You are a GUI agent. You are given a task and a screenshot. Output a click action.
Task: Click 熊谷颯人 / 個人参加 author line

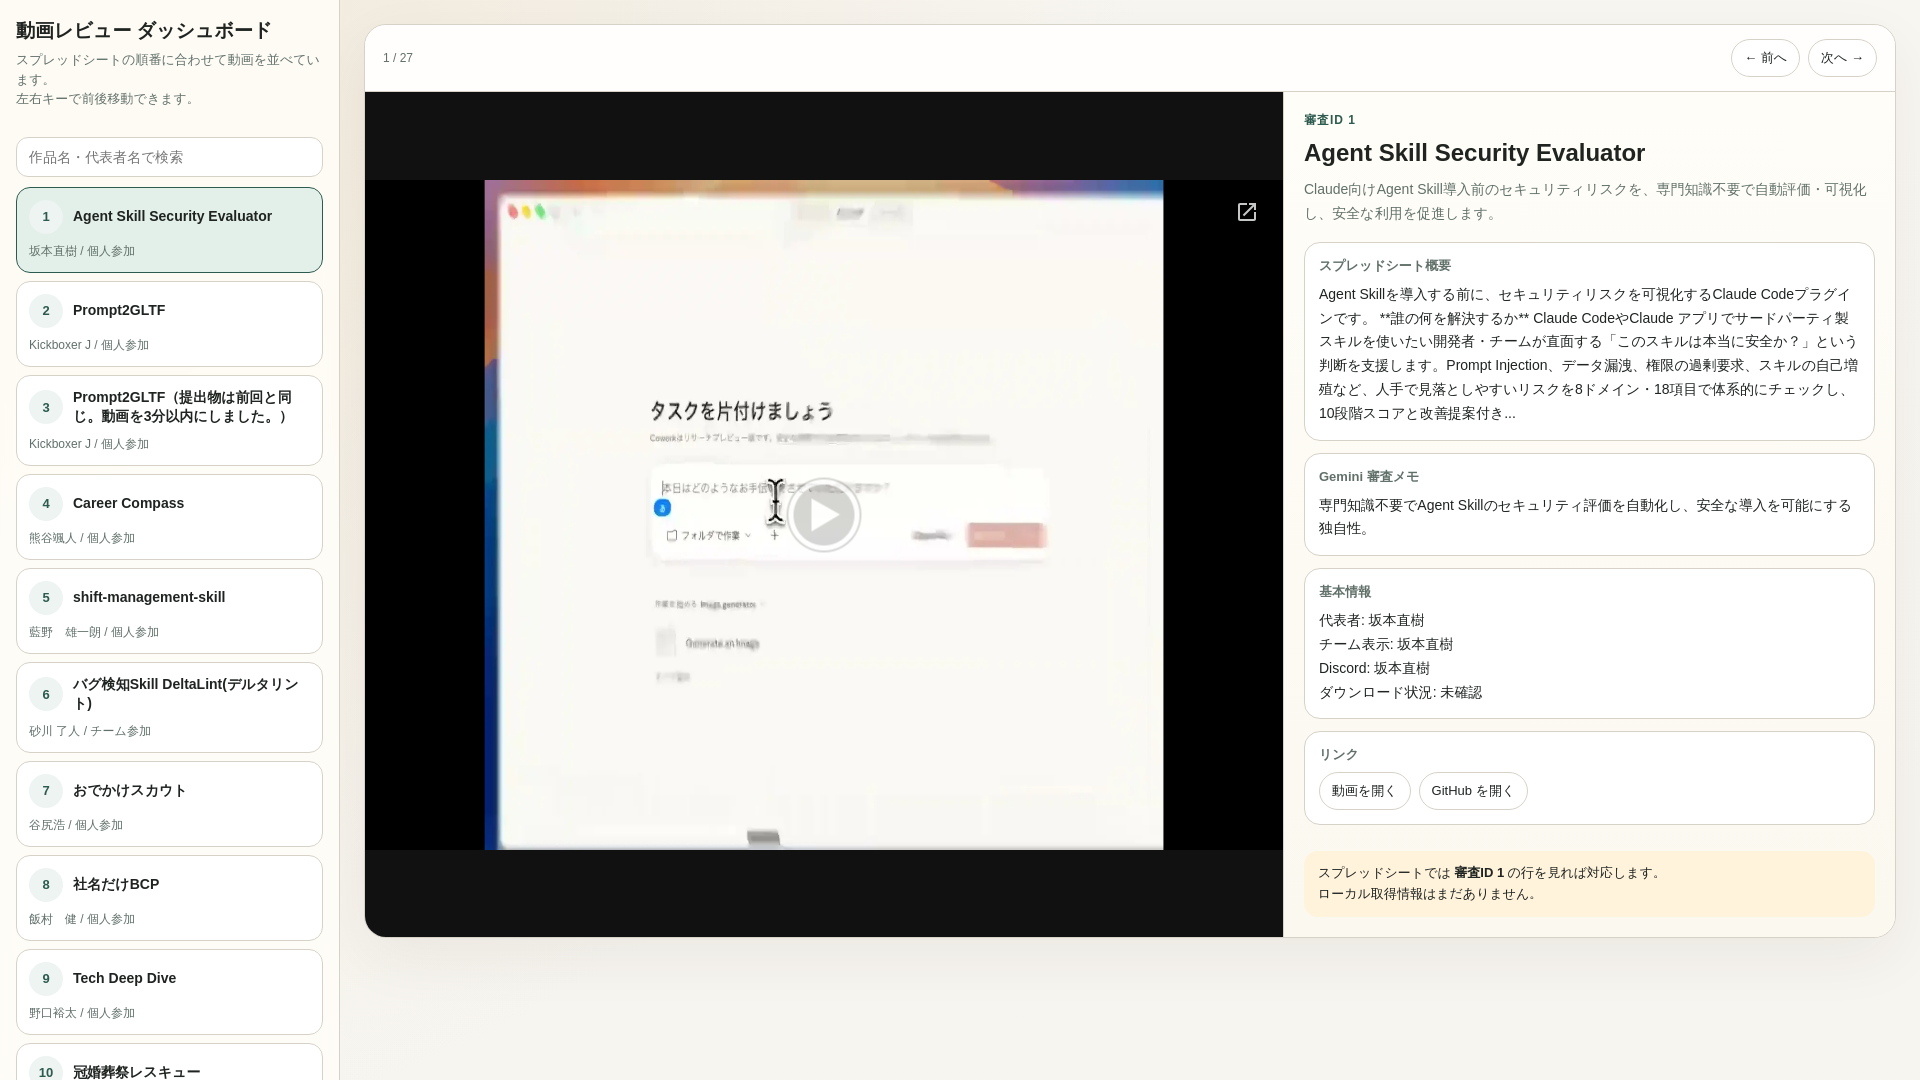[82, 539]
